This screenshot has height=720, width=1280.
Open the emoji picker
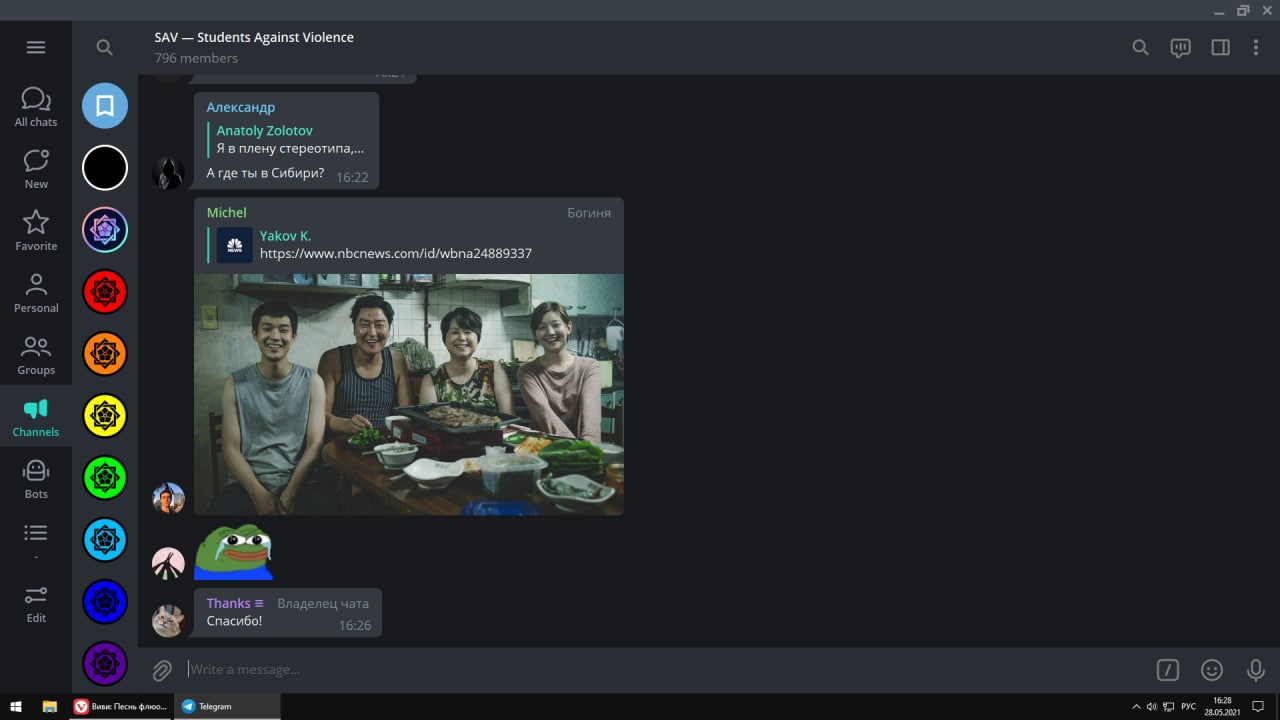click(1212, 670)
